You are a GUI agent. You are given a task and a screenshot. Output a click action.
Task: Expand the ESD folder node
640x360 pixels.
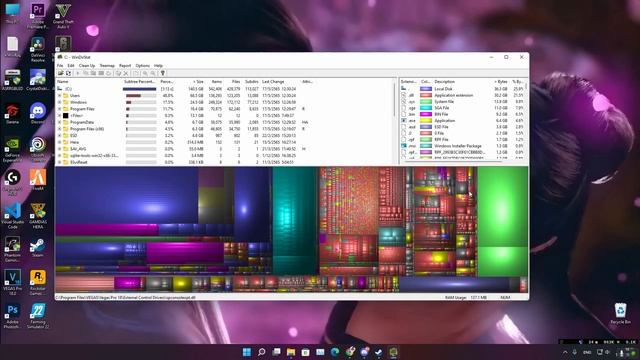pyautogui.click(x=60, y=136)
